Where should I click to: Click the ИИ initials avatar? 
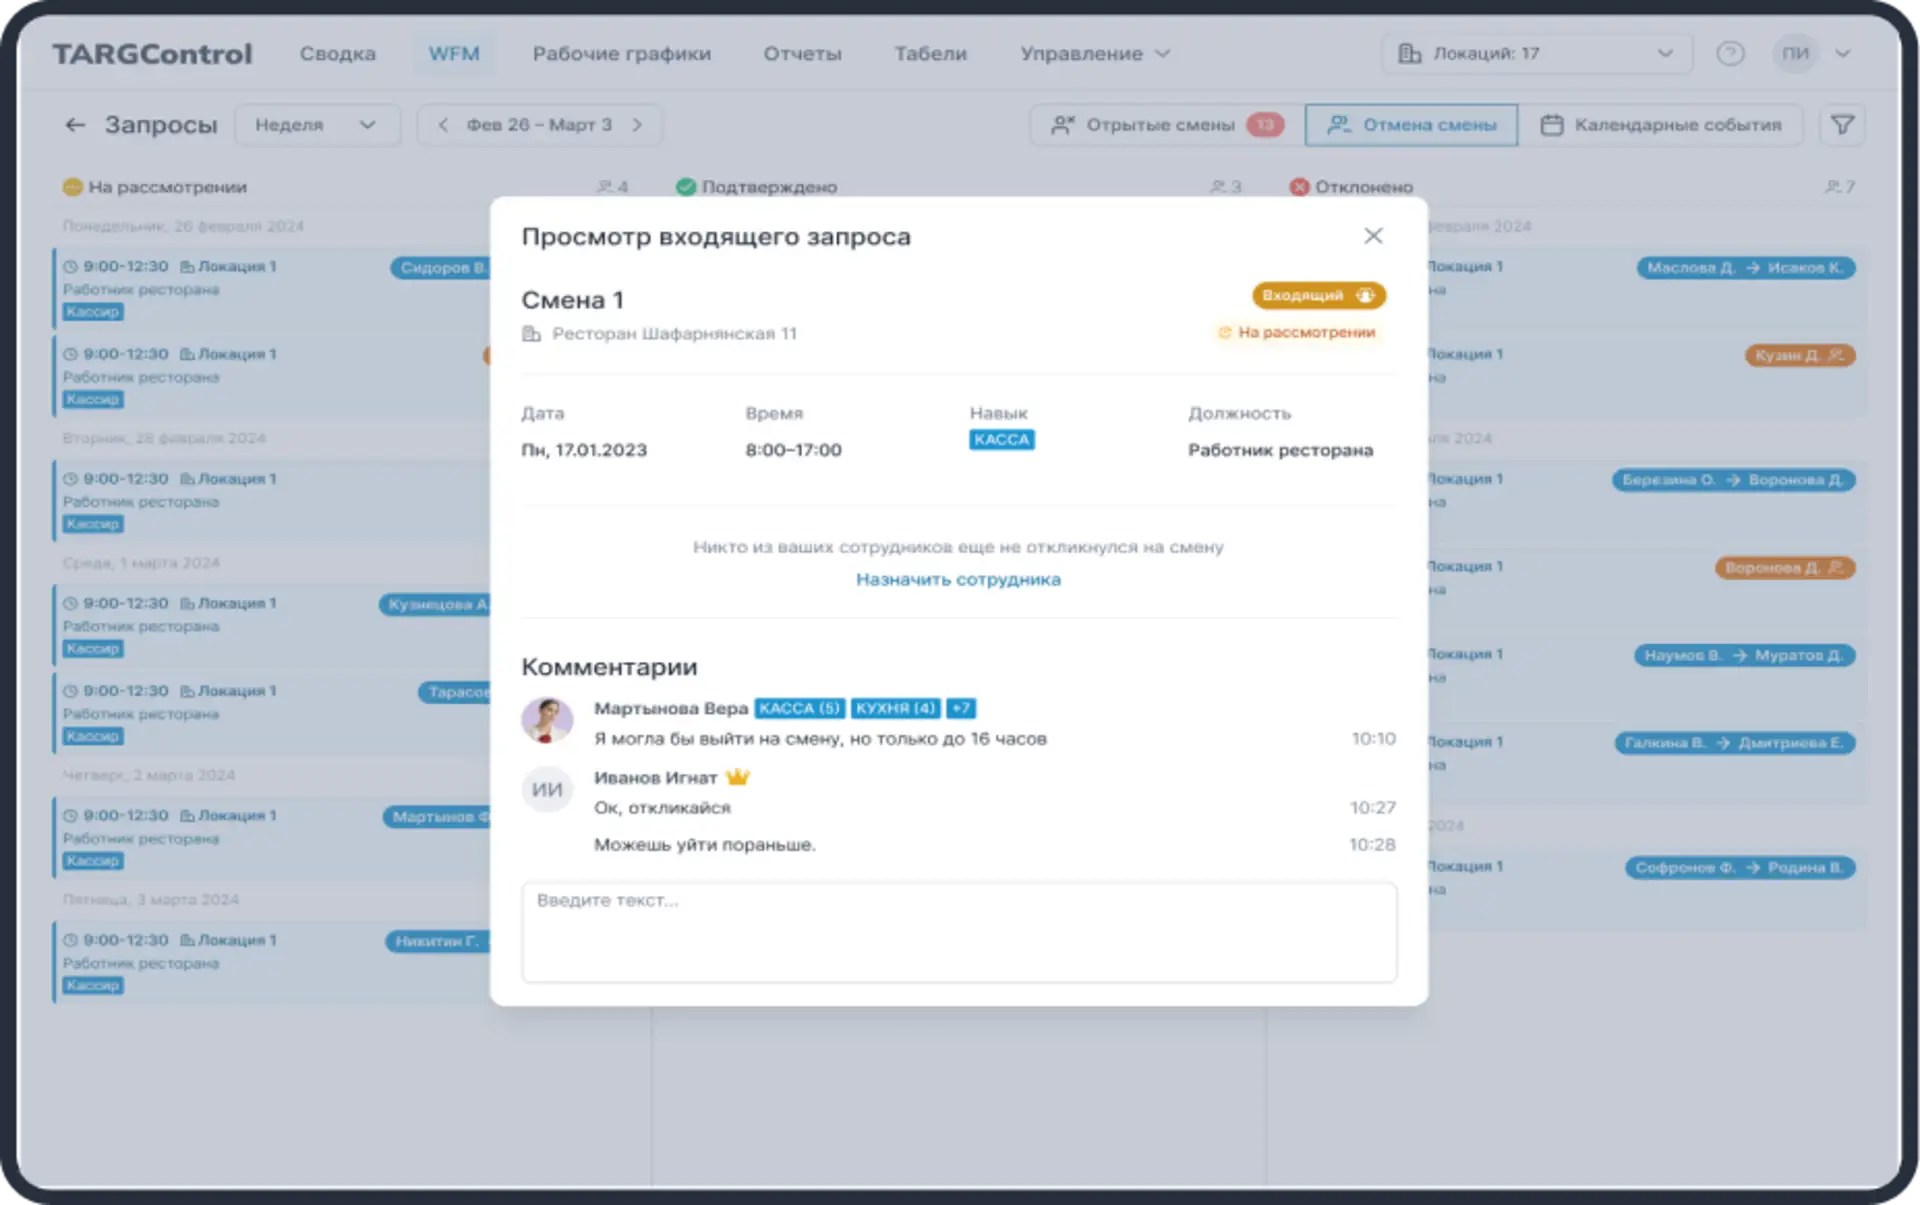tap(547, 790)
